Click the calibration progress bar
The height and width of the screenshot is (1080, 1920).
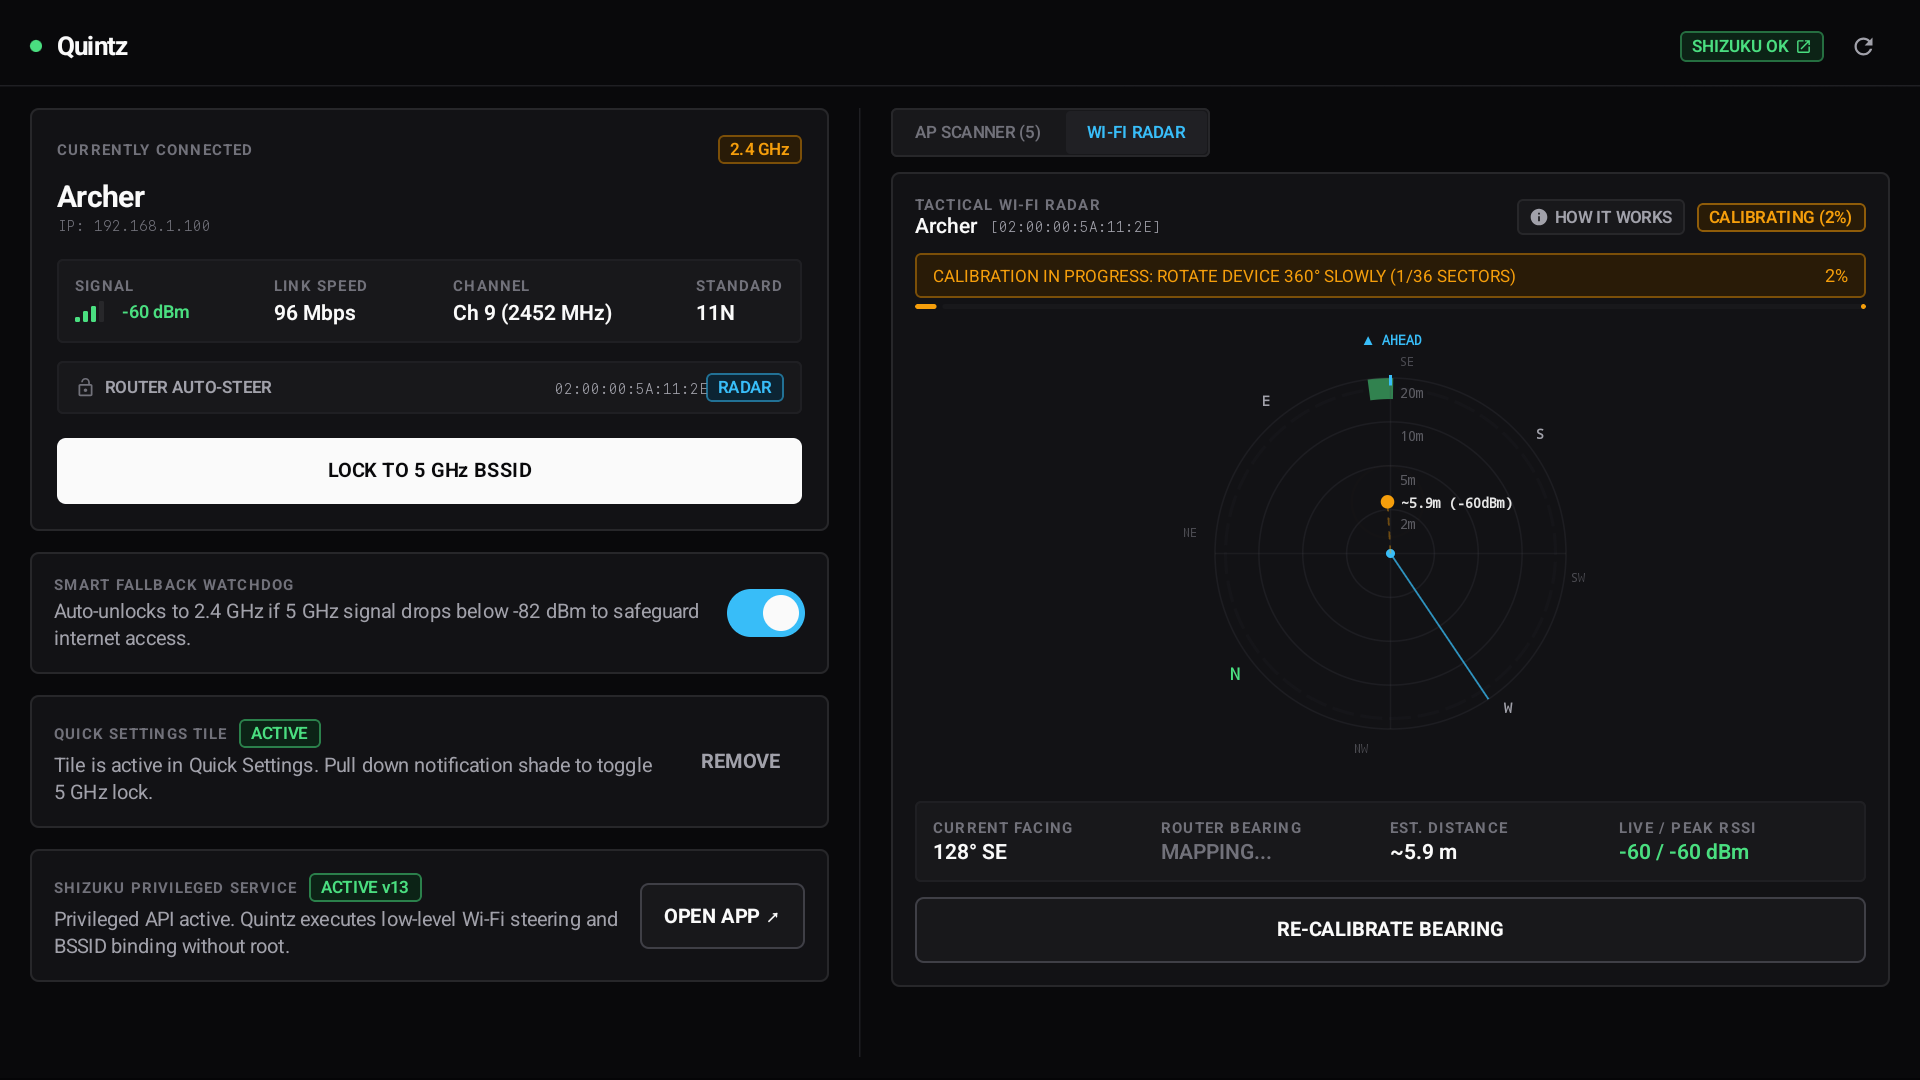tap(1390, 306)
